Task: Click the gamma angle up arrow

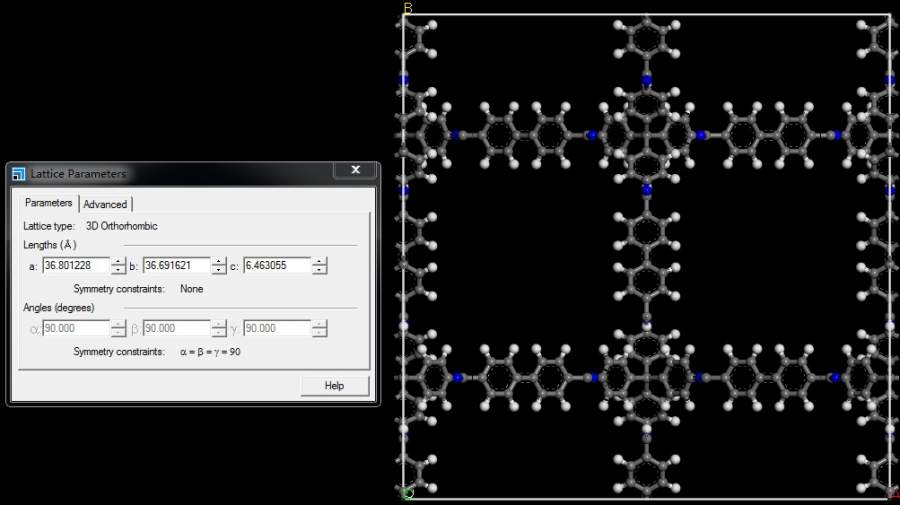Action: (320, 324)
